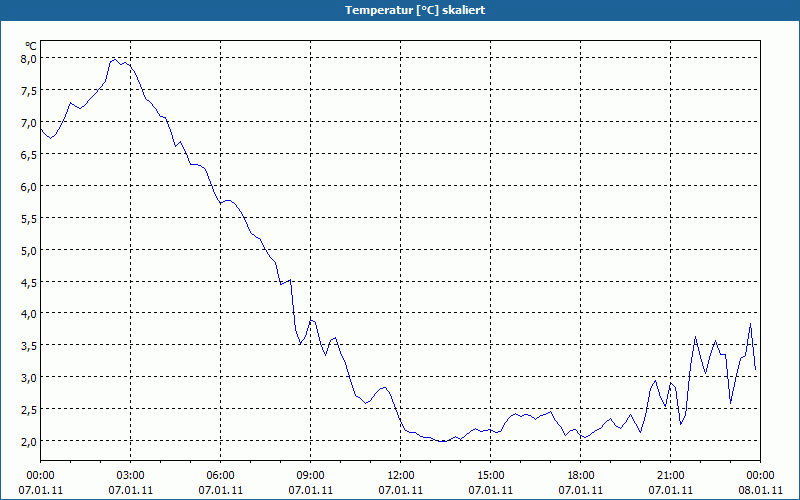The image size is (800, 500).
Task: Click the 21:00 time axis label
Action: coord(670,476)
